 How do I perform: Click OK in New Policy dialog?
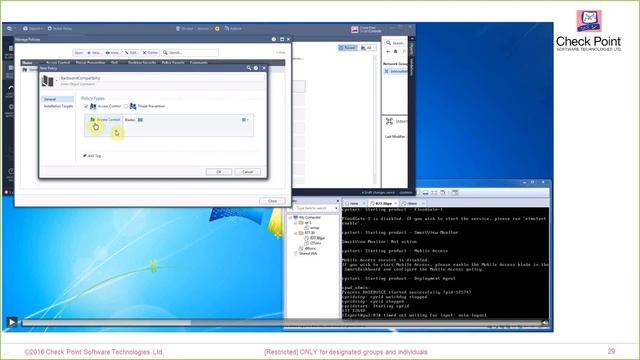(219, 172)
